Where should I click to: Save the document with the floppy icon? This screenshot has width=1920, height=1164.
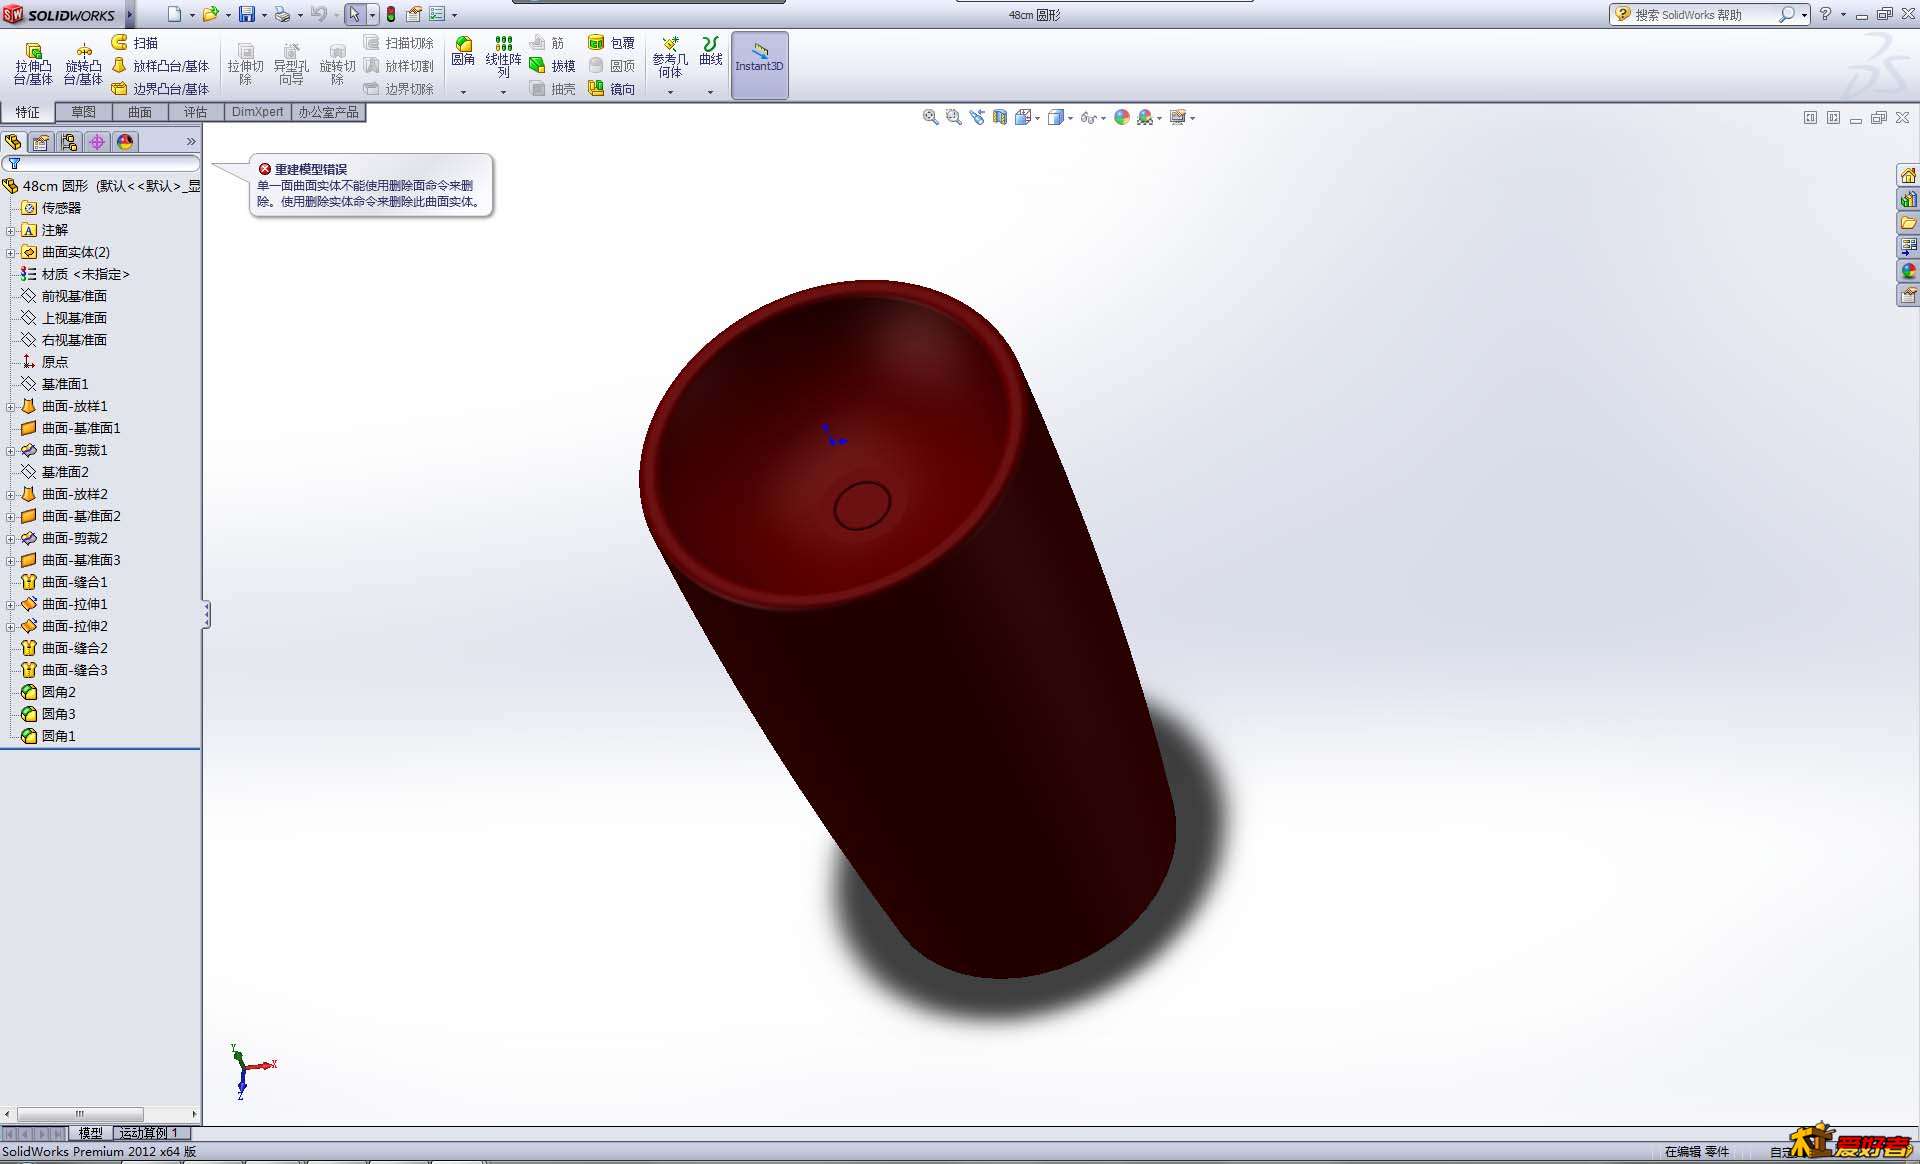pyautogui.click(x=246, y=14)
